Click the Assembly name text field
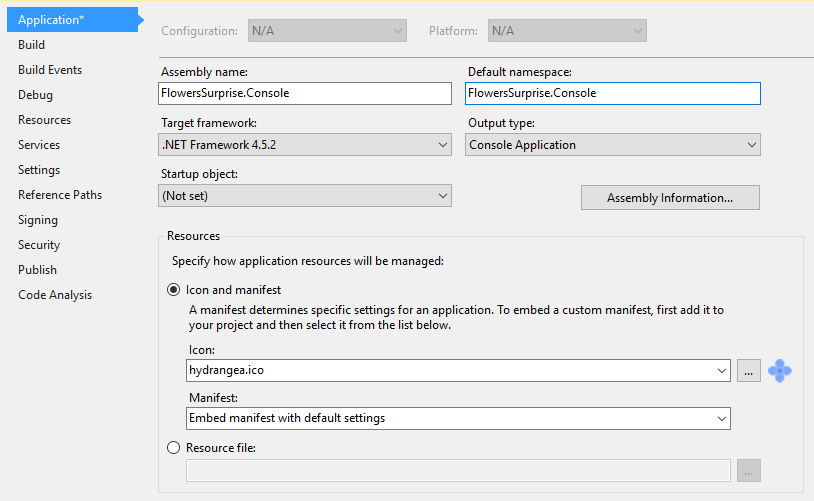Image resolution: width=814 pixels, height=501 pixels. tap(305, 93)
